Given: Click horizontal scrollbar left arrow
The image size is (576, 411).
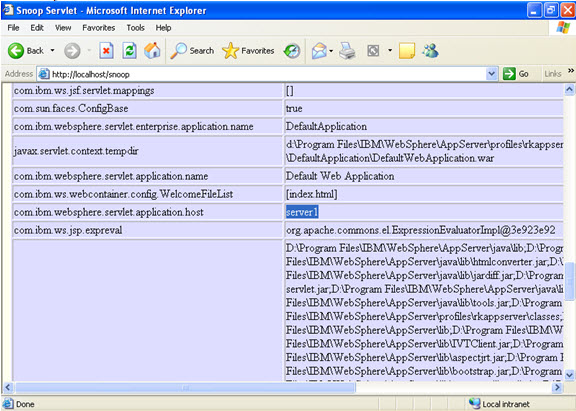Looking at the screenshot, I should tap(8, 387).
